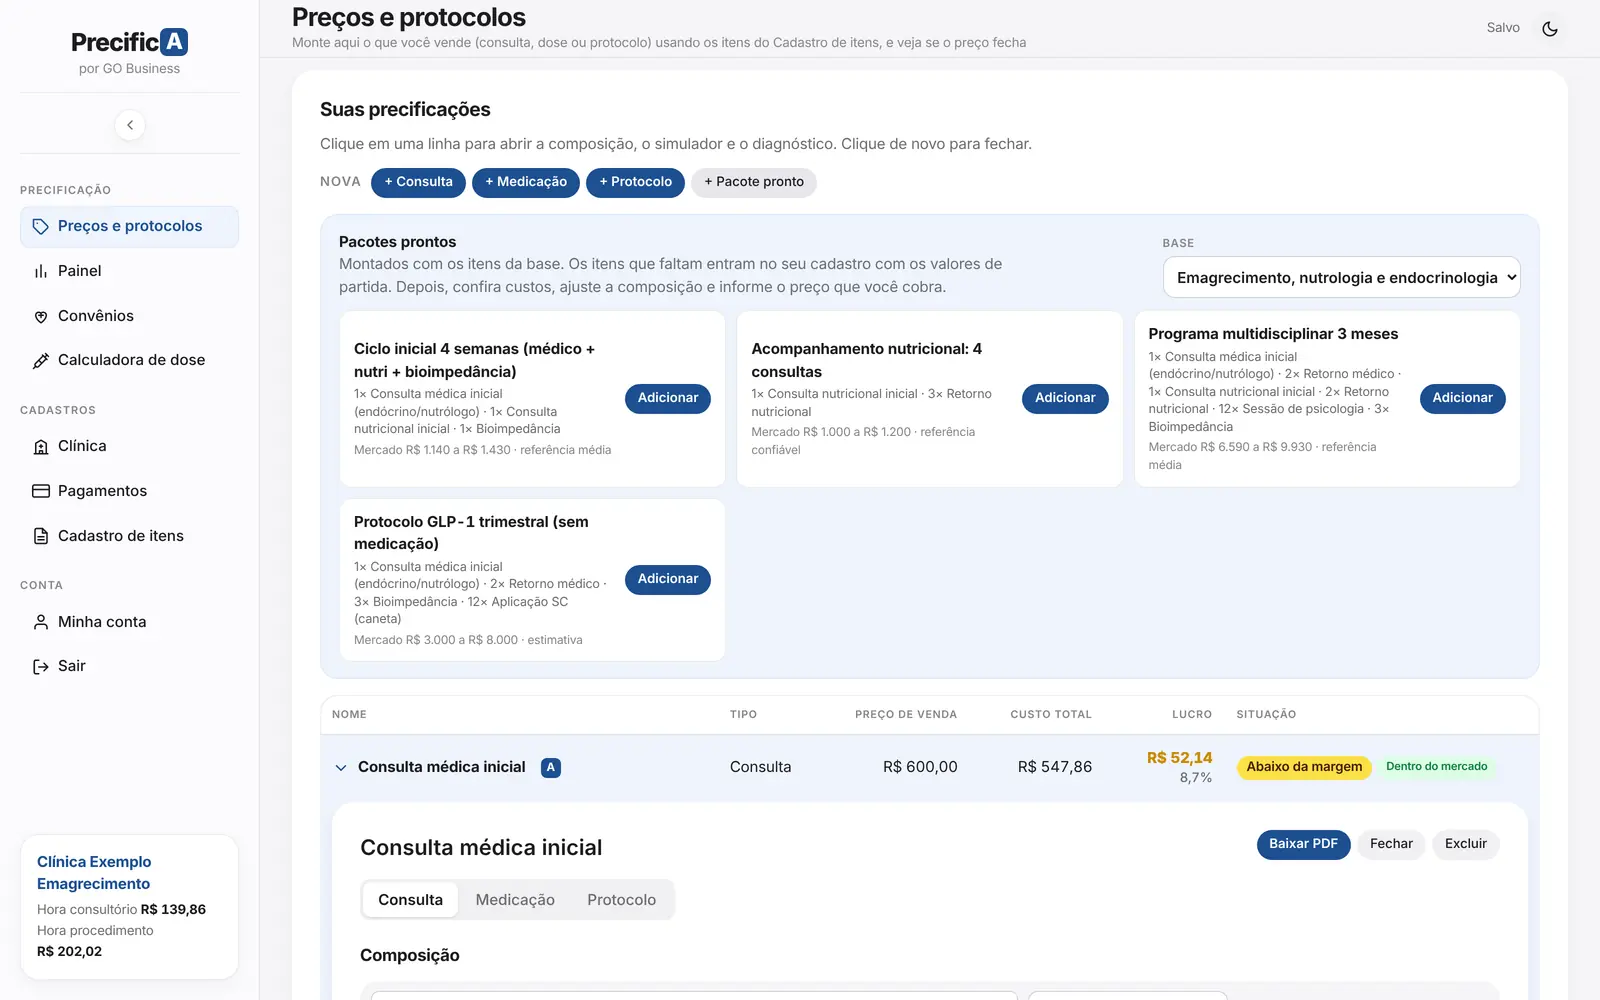1600x1000 pixels.
Task: Select the Consulta tab
Action: coord(410,900)
